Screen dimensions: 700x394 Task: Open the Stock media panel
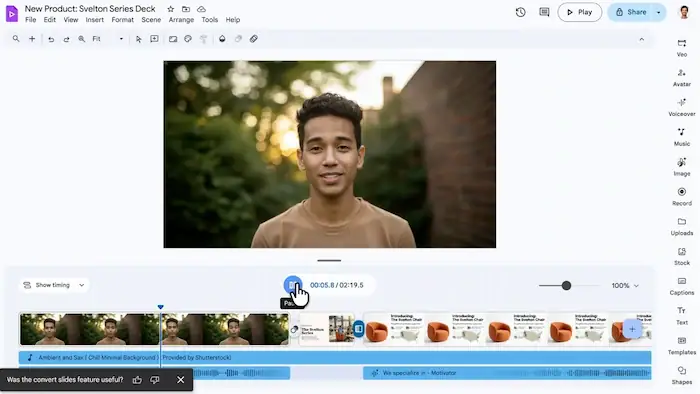[x=682, y=257]
